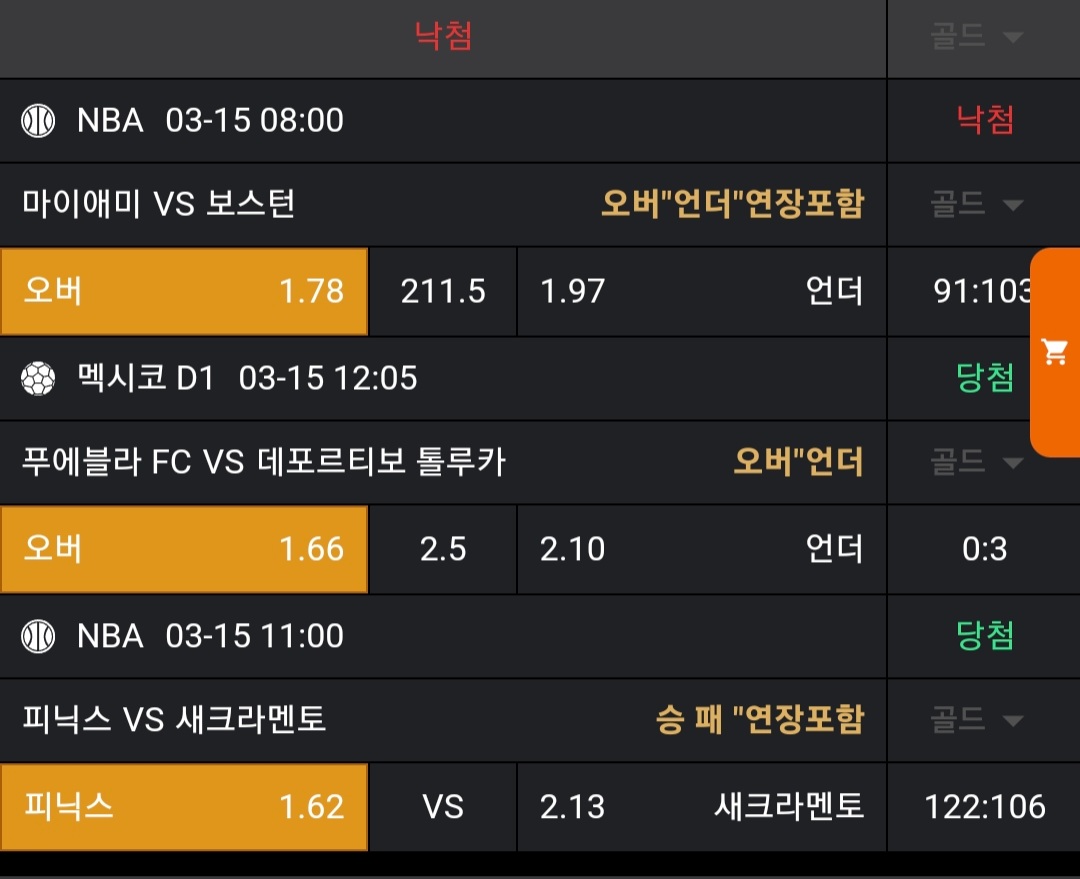Expand the topmost 골드 dropdown
The height and width of the screenshot is (879, 1080).
point(977,37)
